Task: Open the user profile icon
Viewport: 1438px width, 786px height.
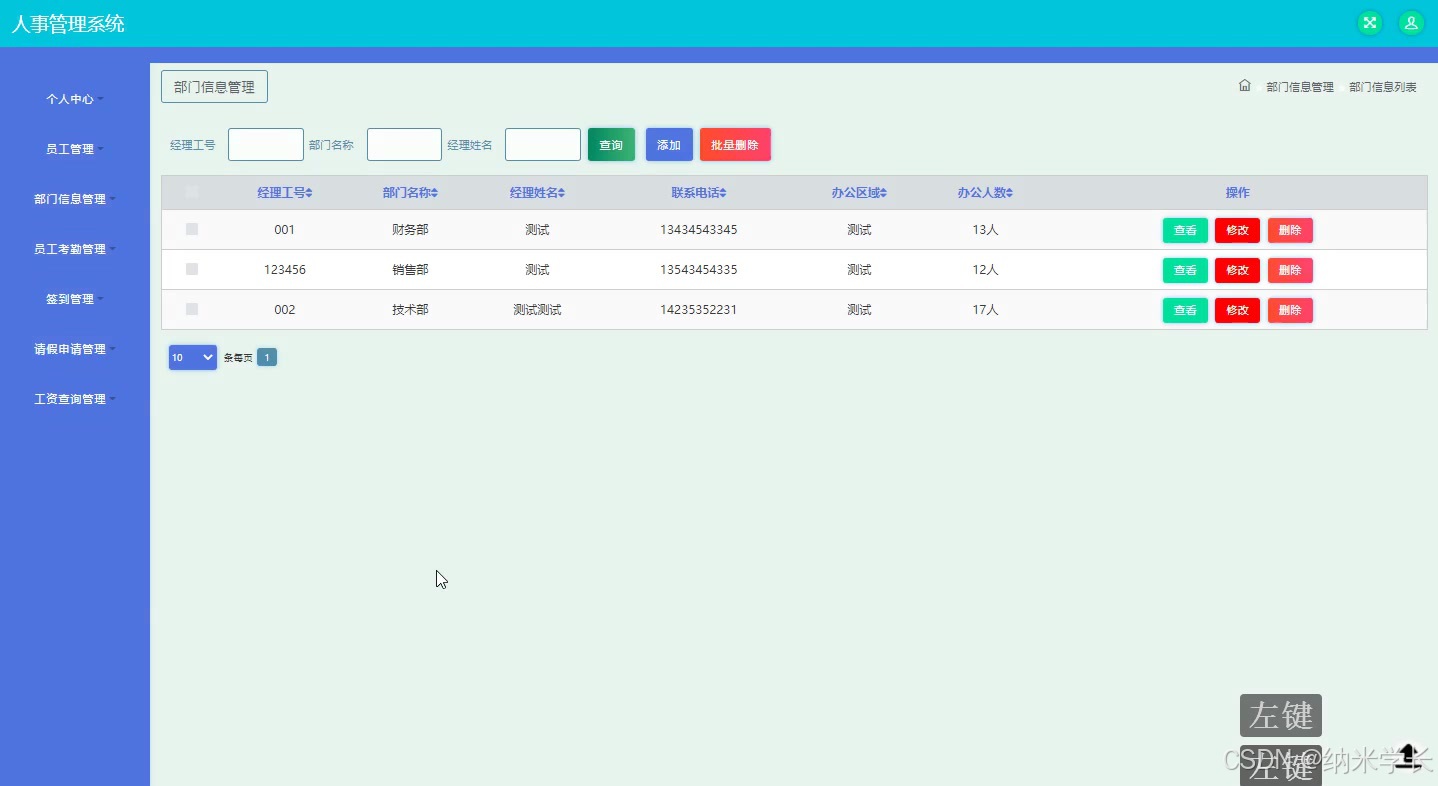Action: click(1411, 23)
